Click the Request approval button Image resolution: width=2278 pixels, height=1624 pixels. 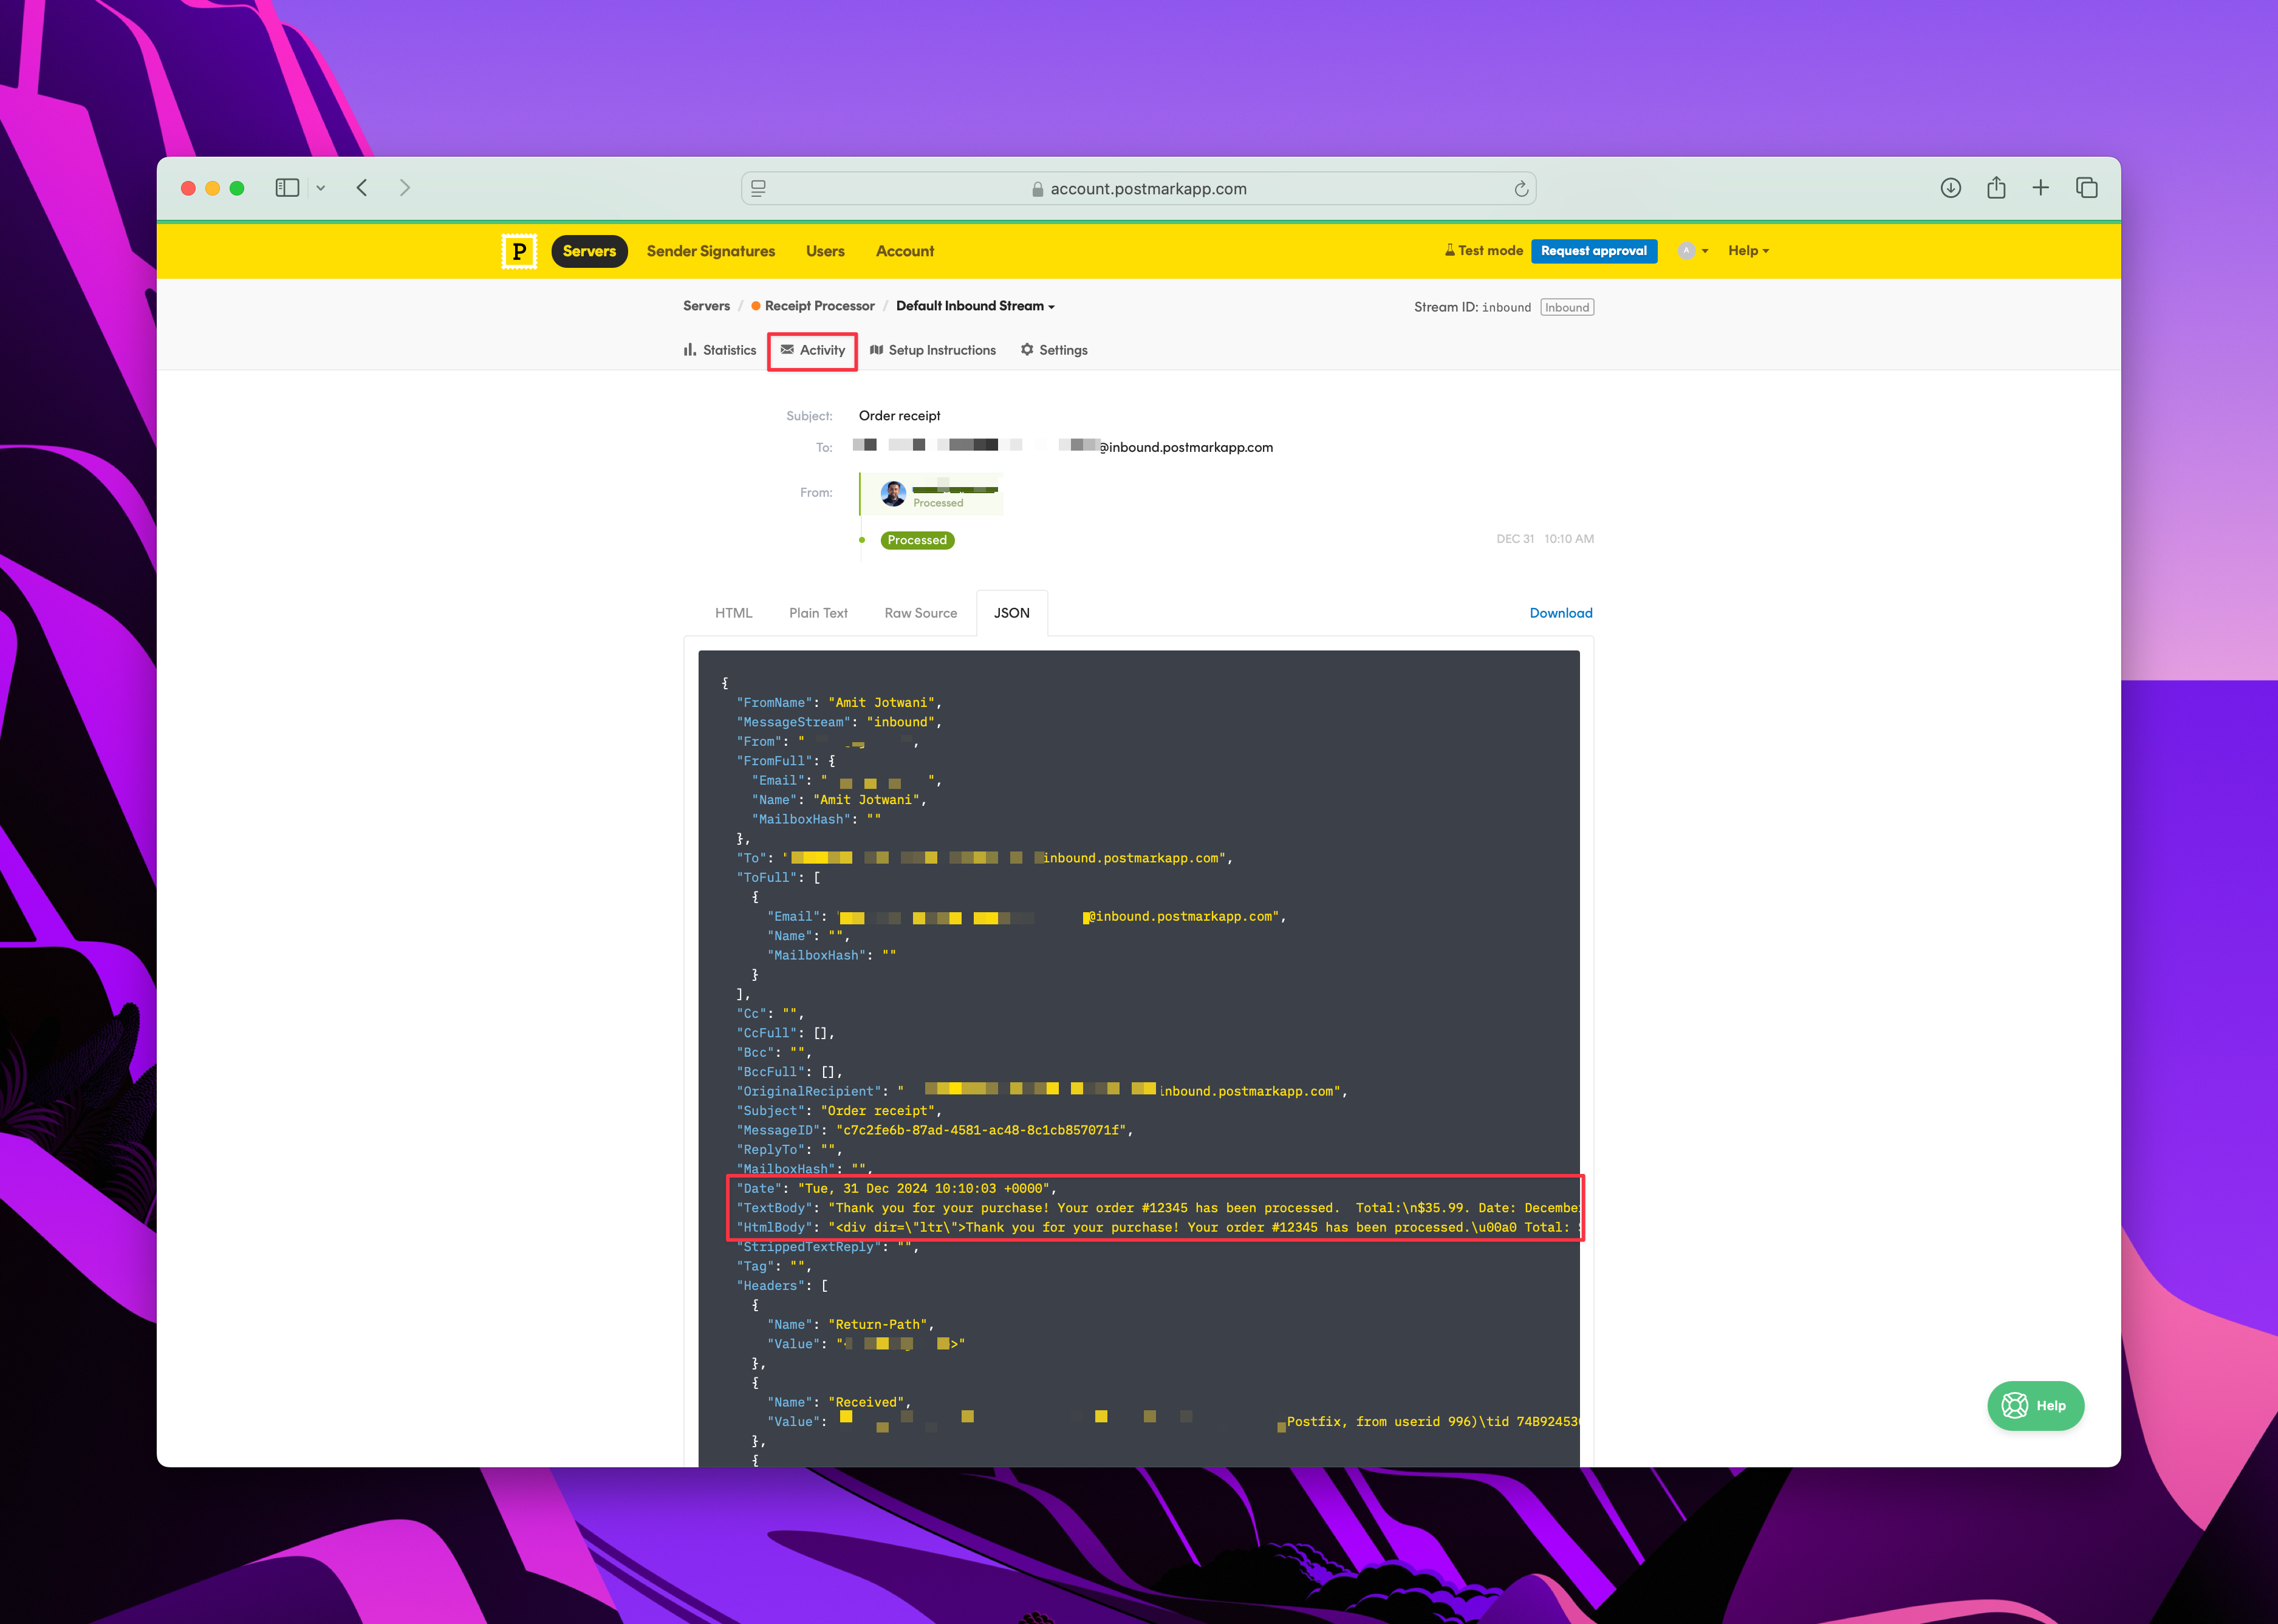tap(1593, 251)
